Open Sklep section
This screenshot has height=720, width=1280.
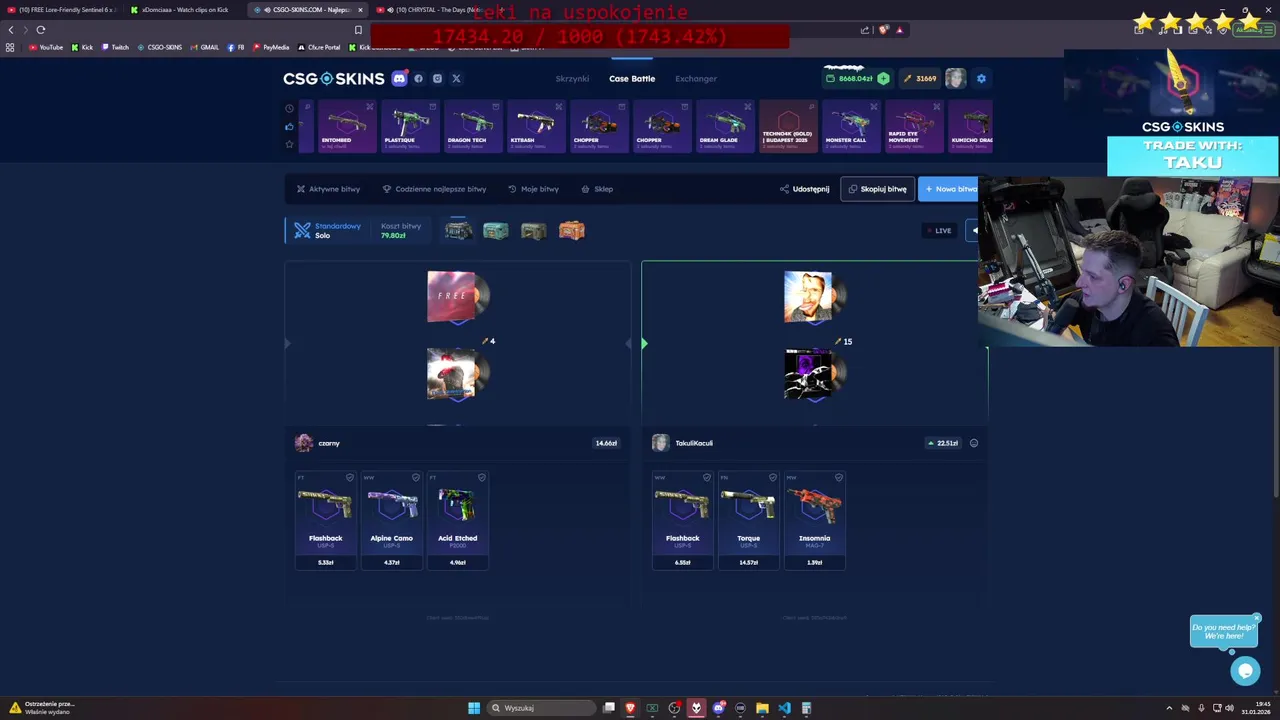[597, 189]
